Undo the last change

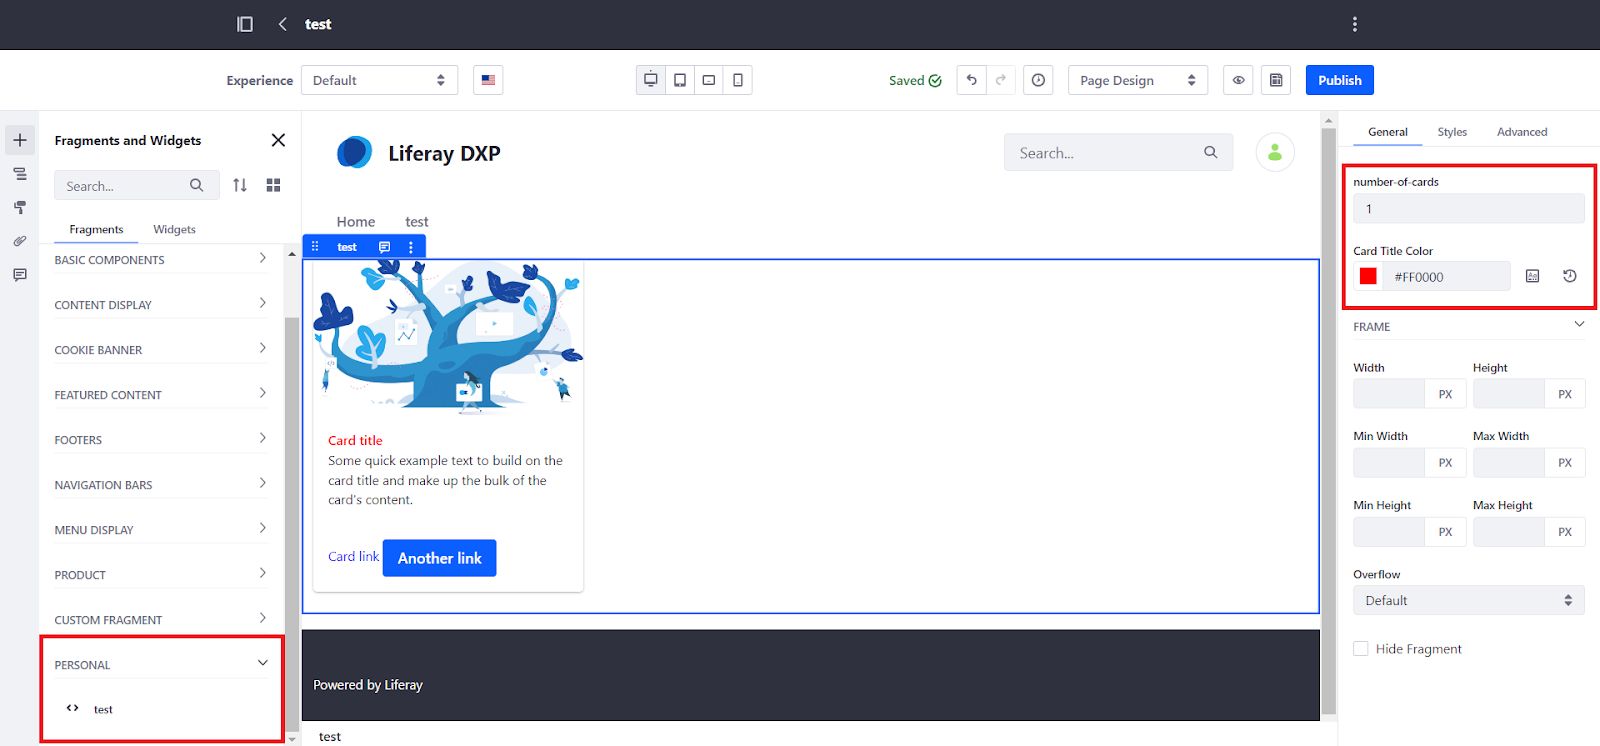point(972,80)
